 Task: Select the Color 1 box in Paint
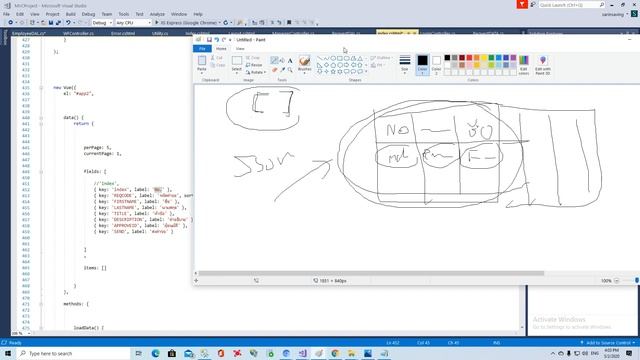point(422,65)
